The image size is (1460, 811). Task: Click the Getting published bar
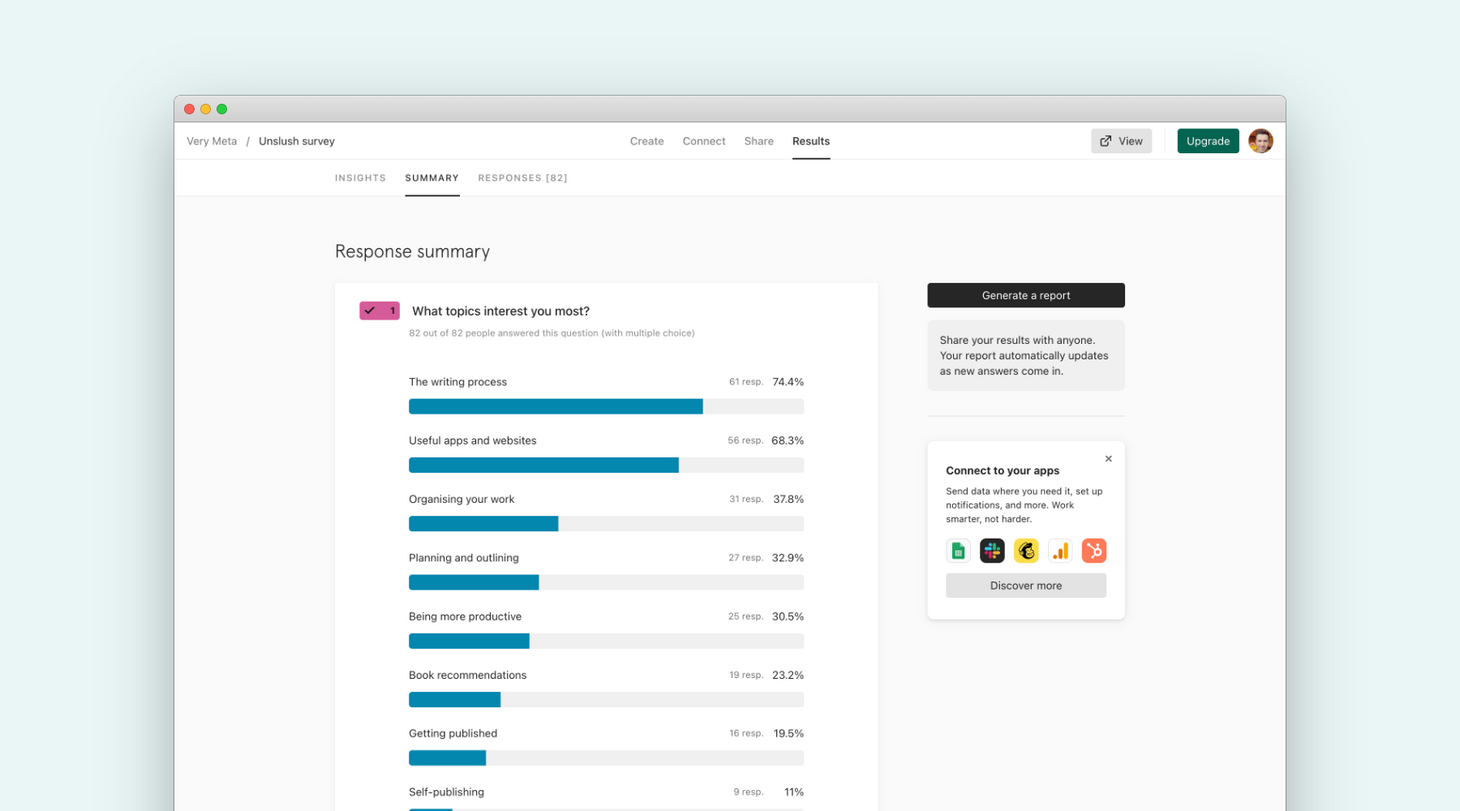pyautogui.click(x=606, y=758)
